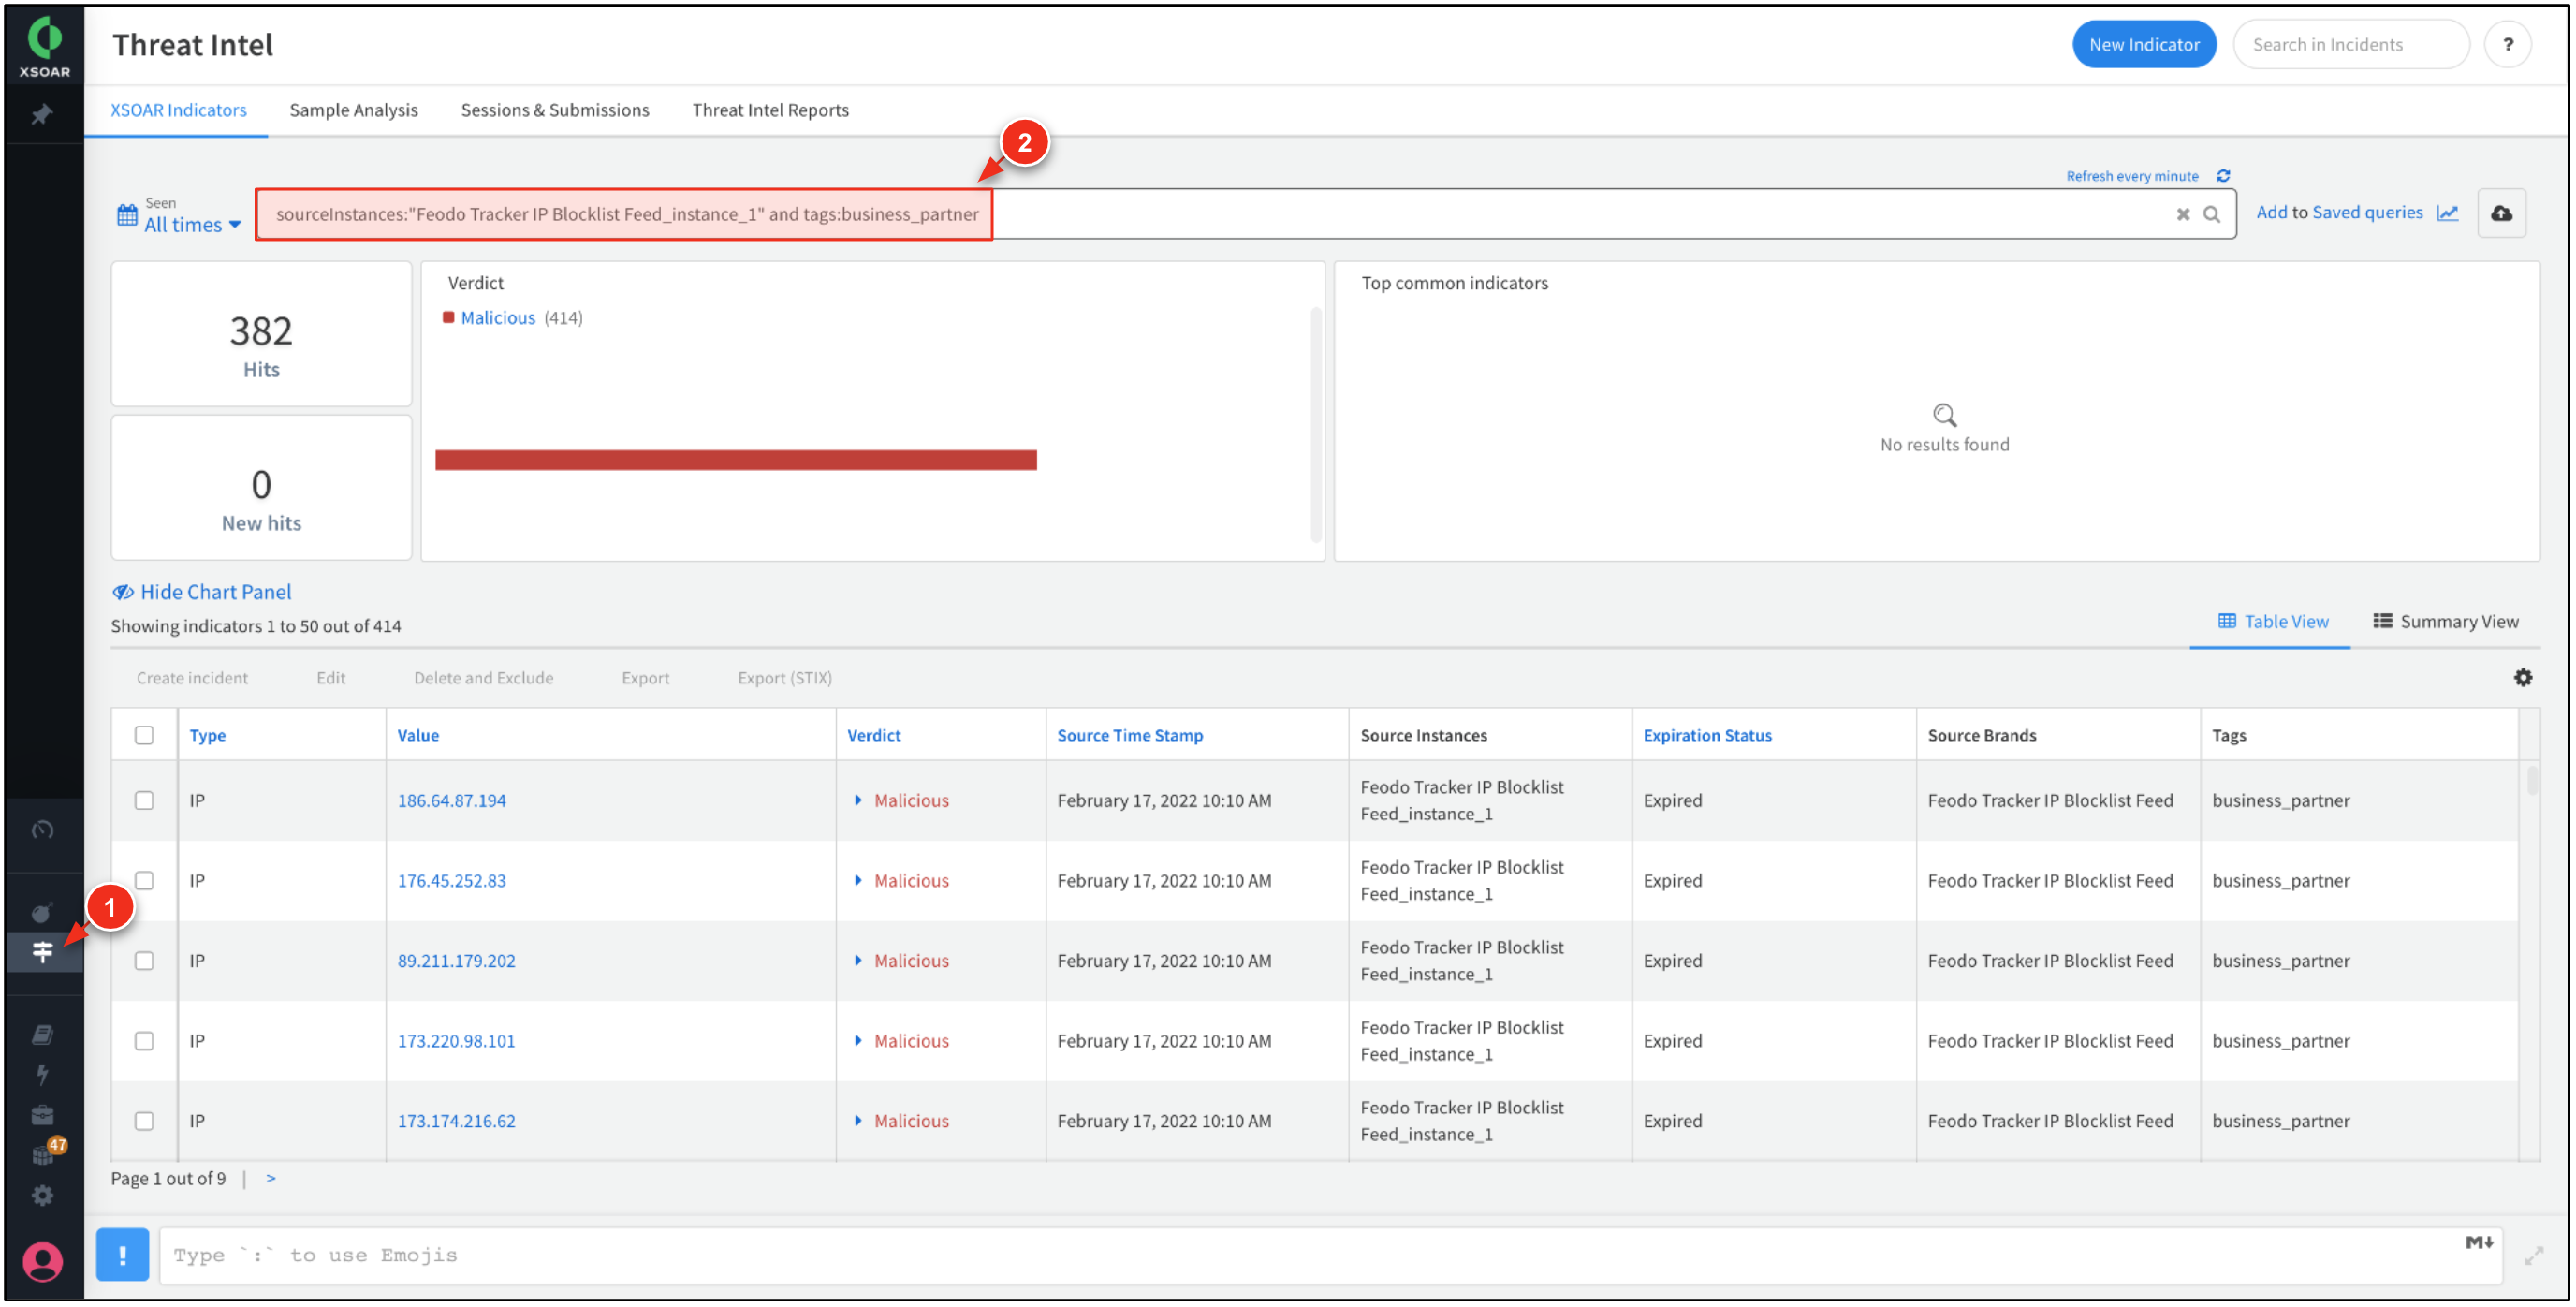Switch to XSOAR Indicators tab
Image resolution: width=2576 pixels, height=1307 pixels.
[178, 110]
